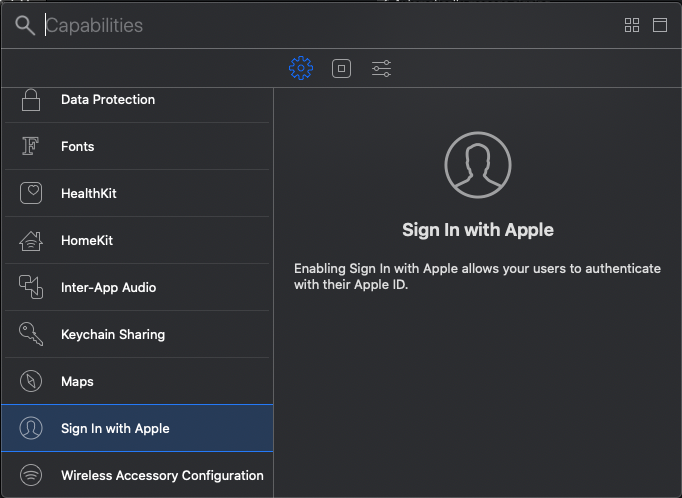The image size is (682, 498).
Task: Pick the Inter-App Audio row
Action: point(108,288)
